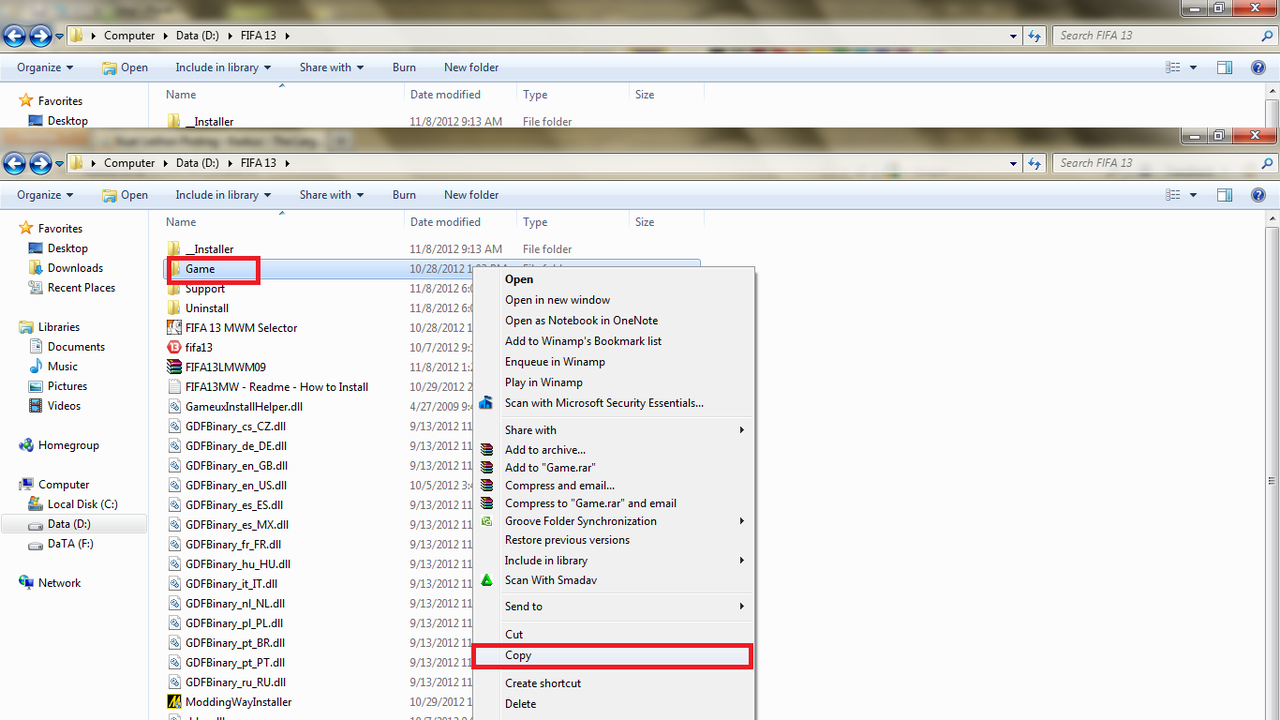Open Include in library toolbar dropdown, front window
This screenshot has height=720, width=1280.
click(223, 195)
